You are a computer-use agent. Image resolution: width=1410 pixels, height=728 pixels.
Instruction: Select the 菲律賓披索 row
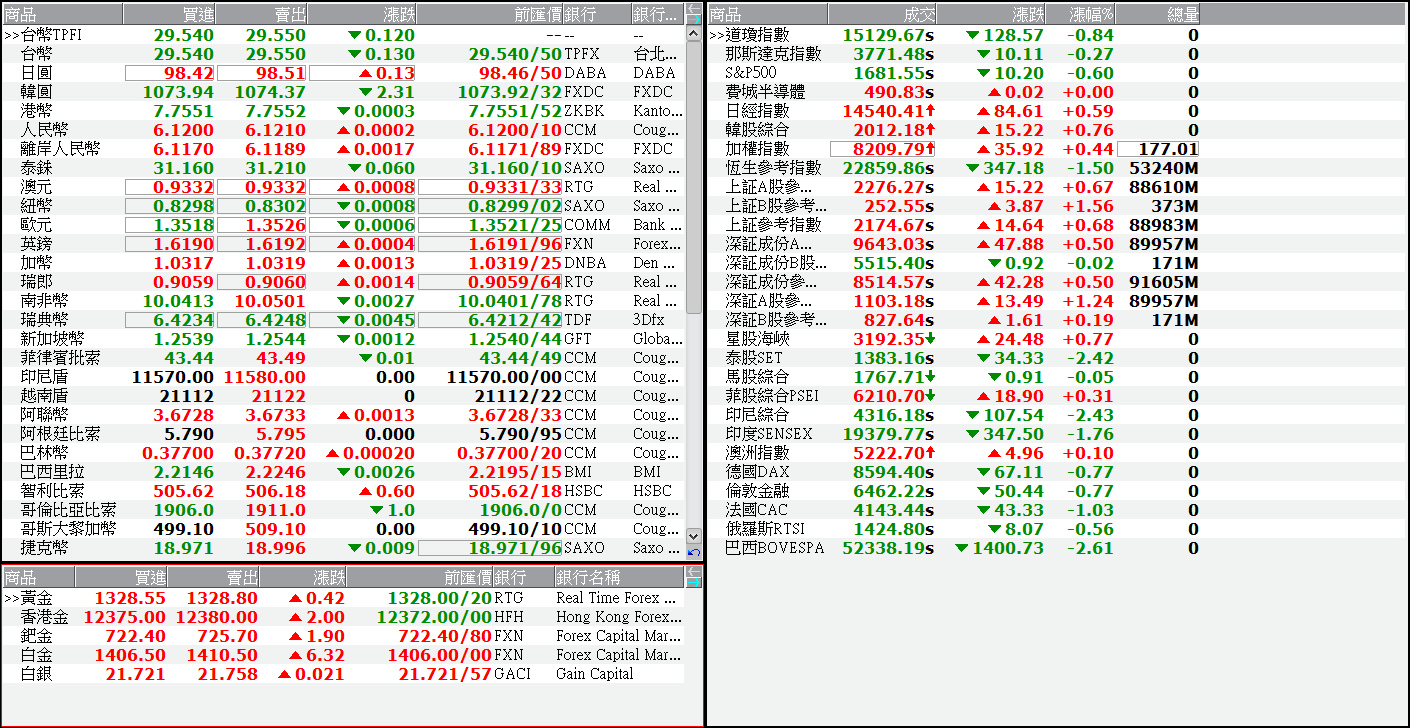(344, 358)
